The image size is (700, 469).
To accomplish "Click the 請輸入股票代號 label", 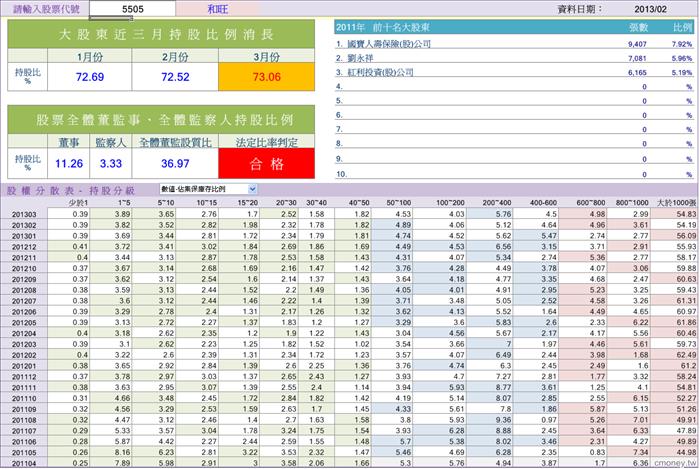I will coord(46,9).
